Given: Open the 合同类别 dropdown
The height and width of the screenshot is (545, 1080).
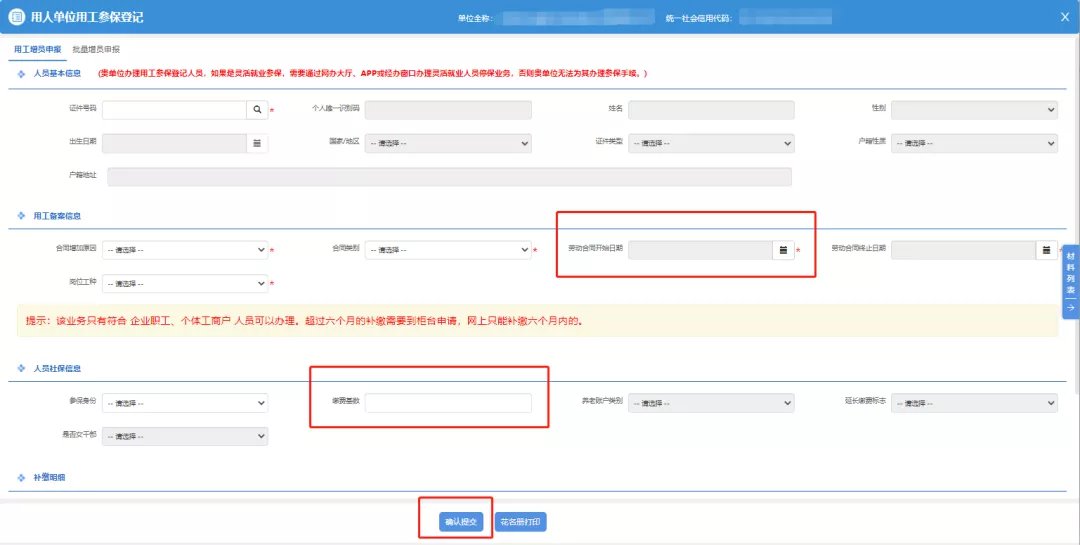Looking at the screenshot, I should pos(447,250).
